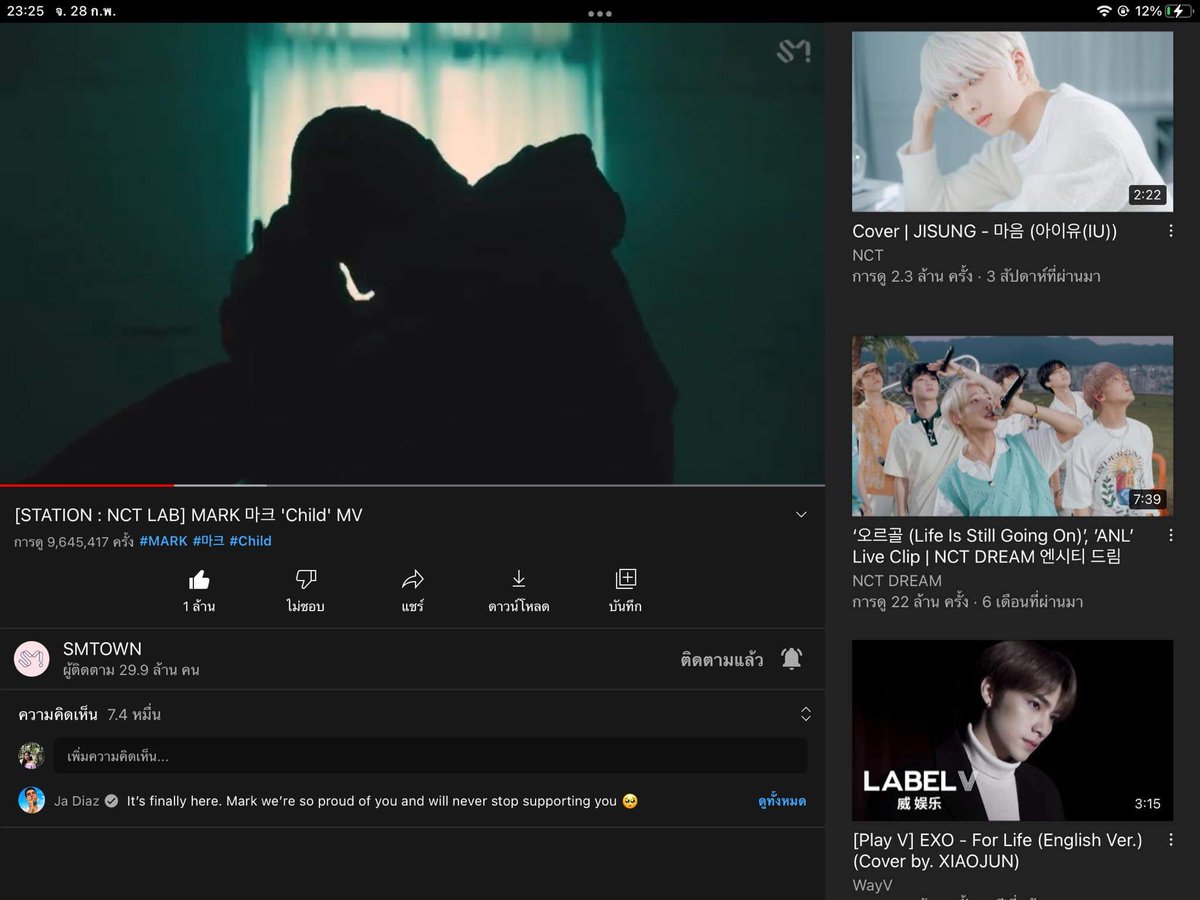Screen dimensions: 1200x900
Task: Open the #Child hashtag link
Action: pos(250,541)
